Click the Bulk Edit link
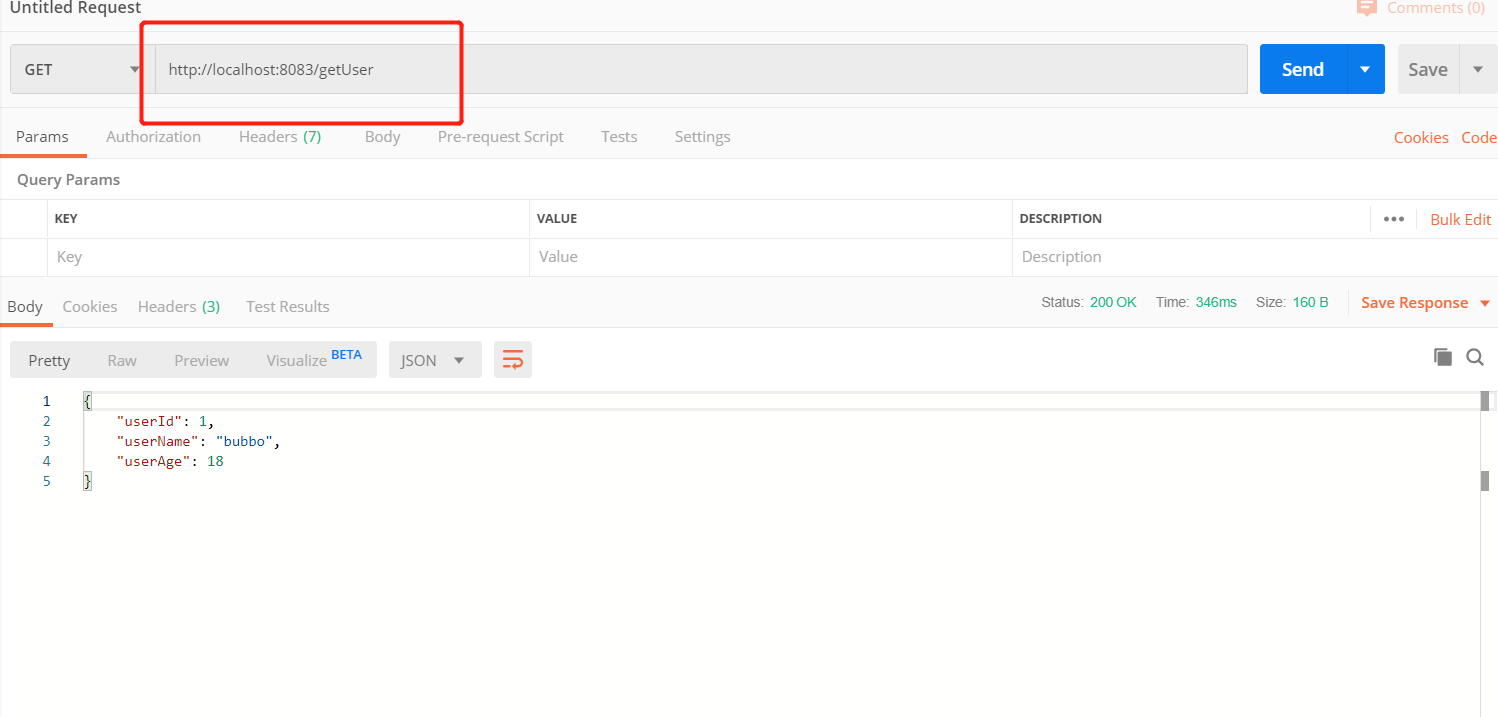Image resolution: width=1498 pixels, height=717 pixels. (1461, 220)
